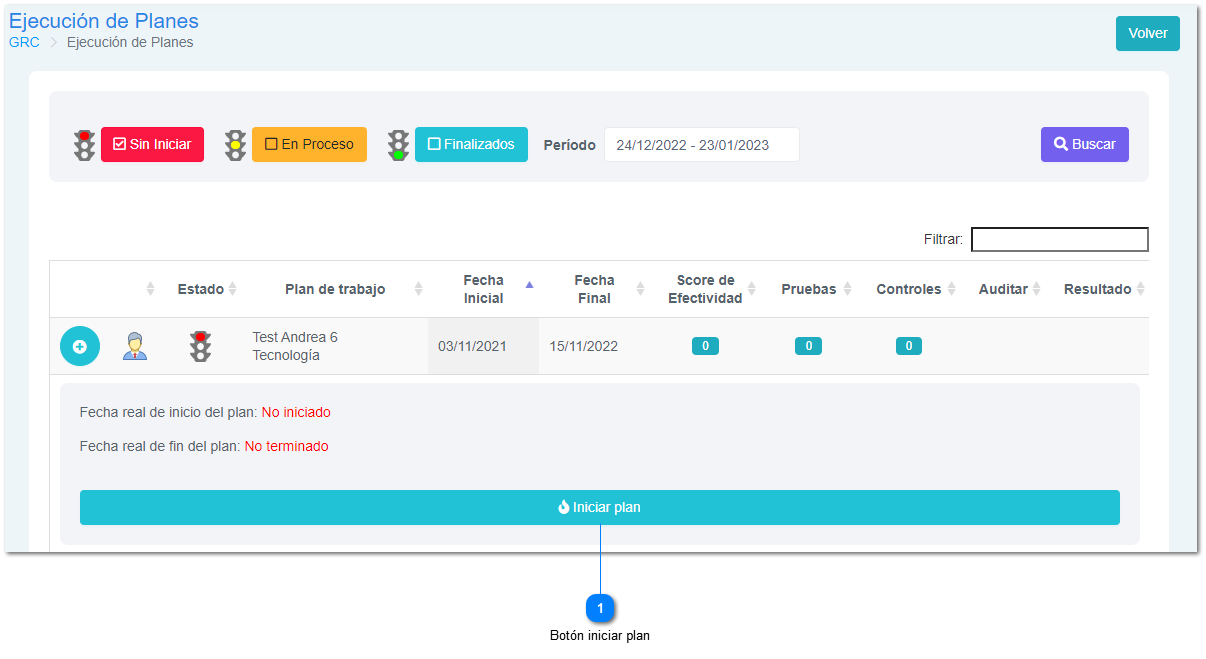Click the Volver button

[x=1148, y=33]
